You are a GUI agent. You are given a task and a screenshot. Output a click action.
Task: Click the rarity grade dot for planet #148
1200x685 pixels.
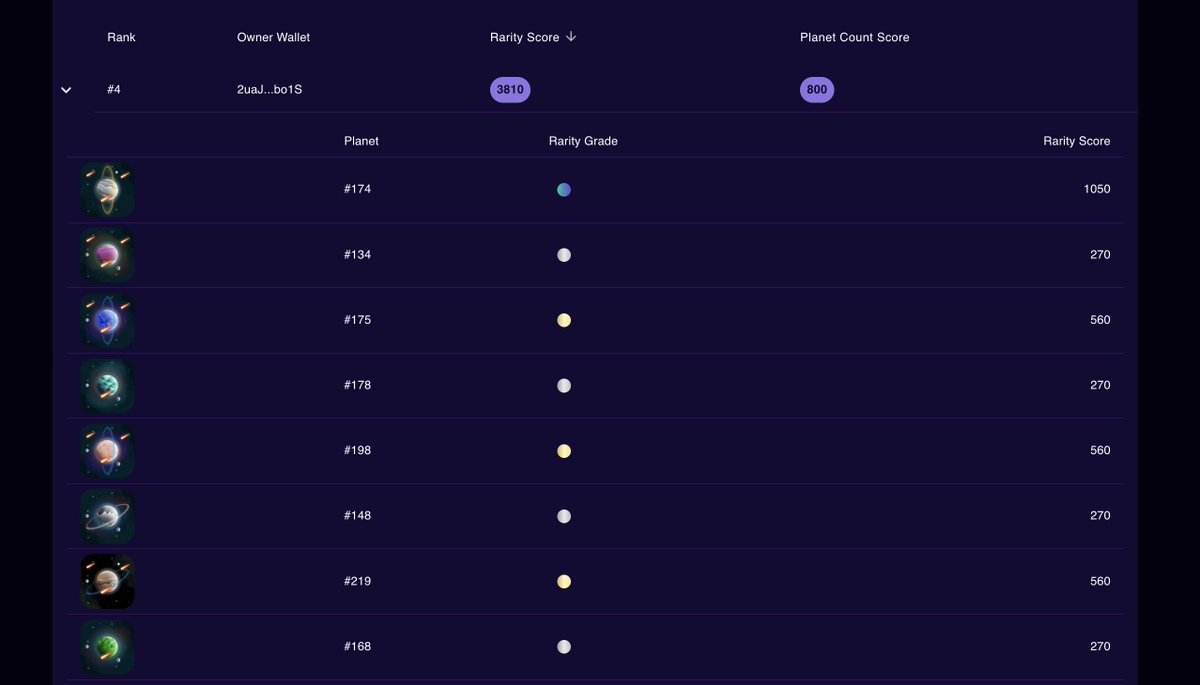coord(564,516)
